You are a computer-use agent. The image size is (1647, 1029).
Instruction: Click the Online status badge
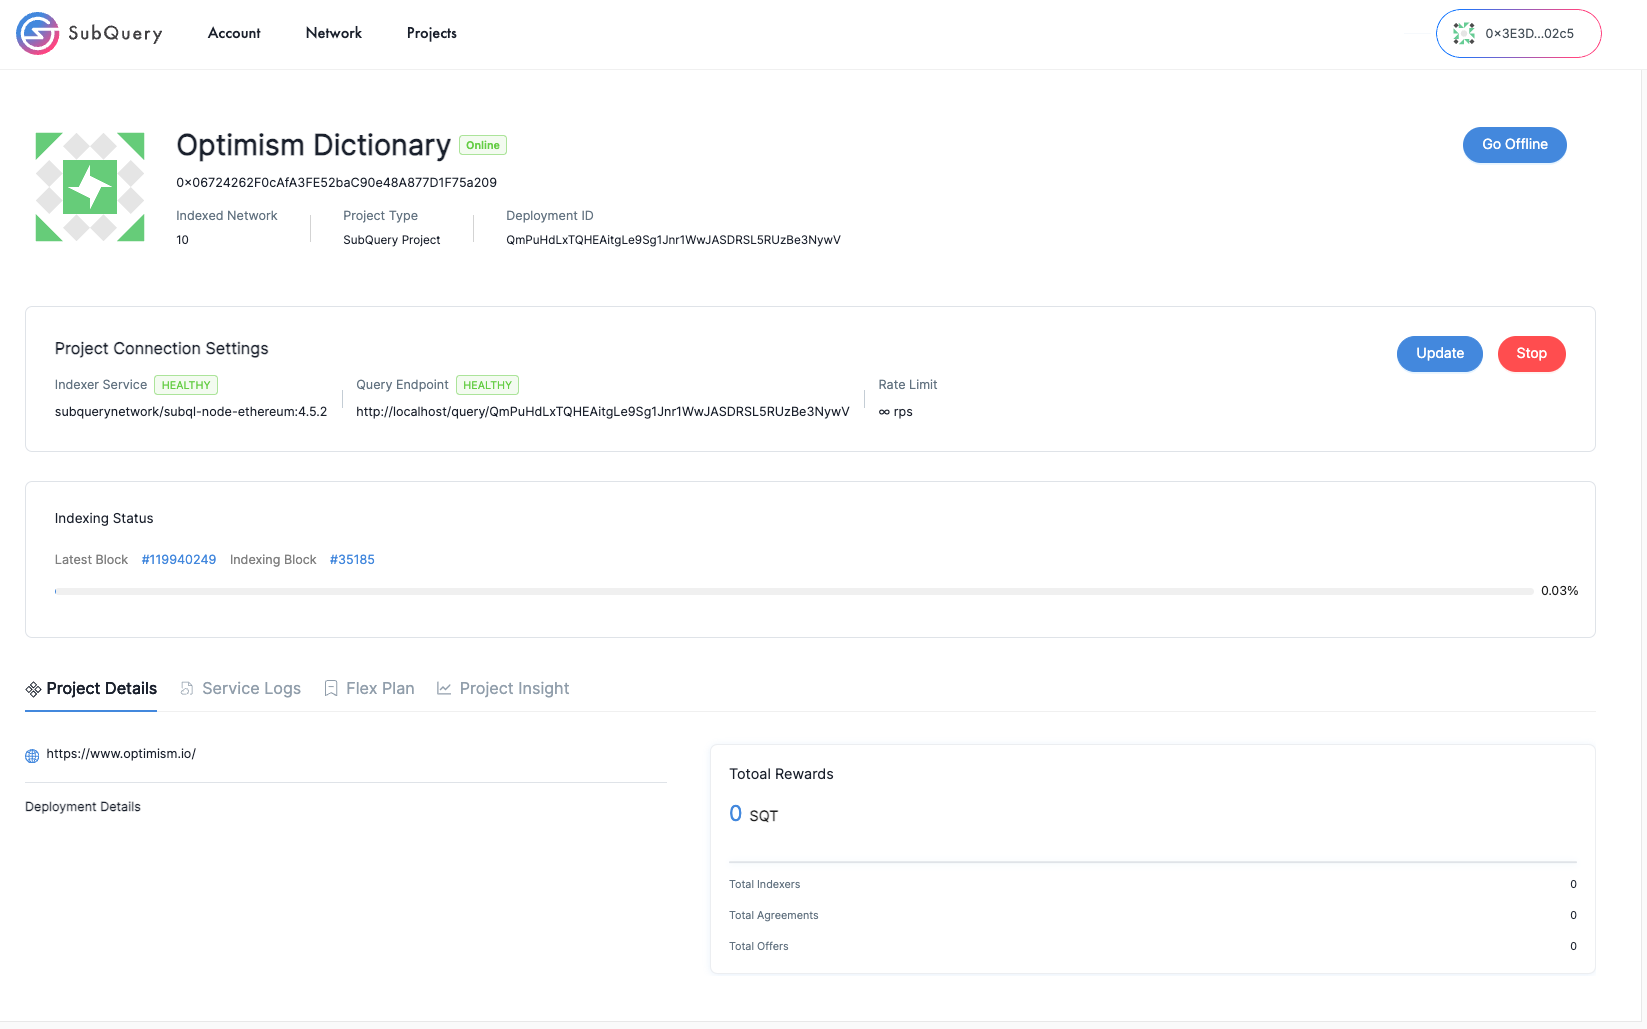(483, 145)
